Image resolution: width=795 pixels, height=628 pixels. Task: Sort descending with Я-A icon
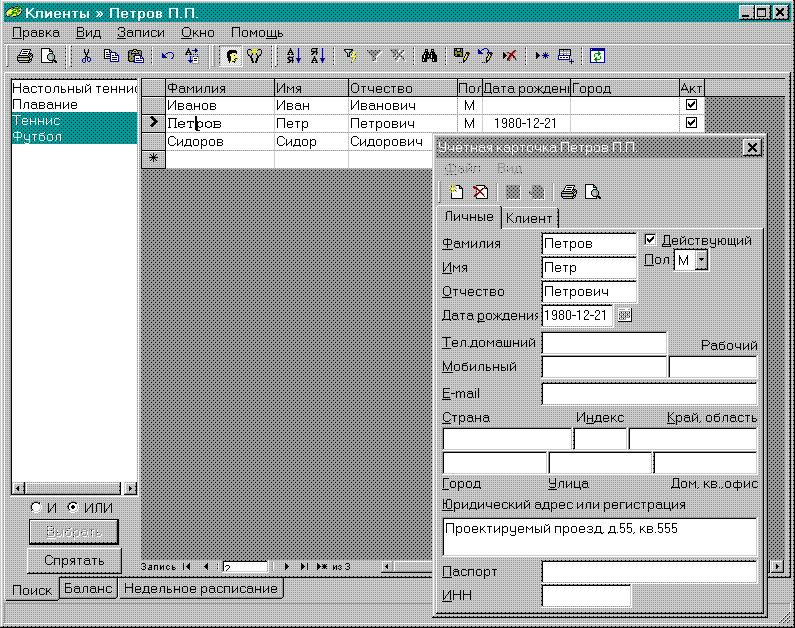click(318, 56)
